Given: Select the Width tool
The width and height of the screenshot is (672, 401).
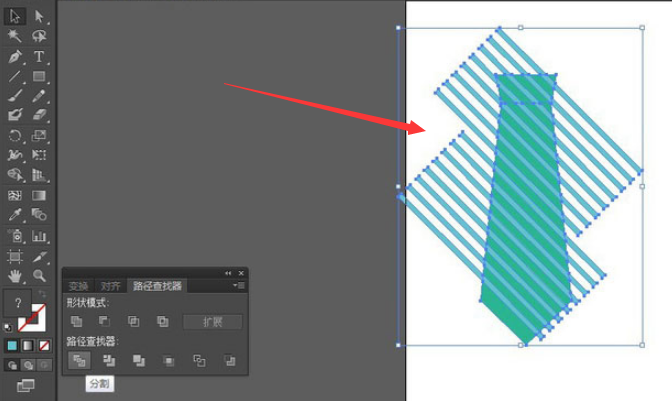Looking at the screenshot, I should 15,155.
